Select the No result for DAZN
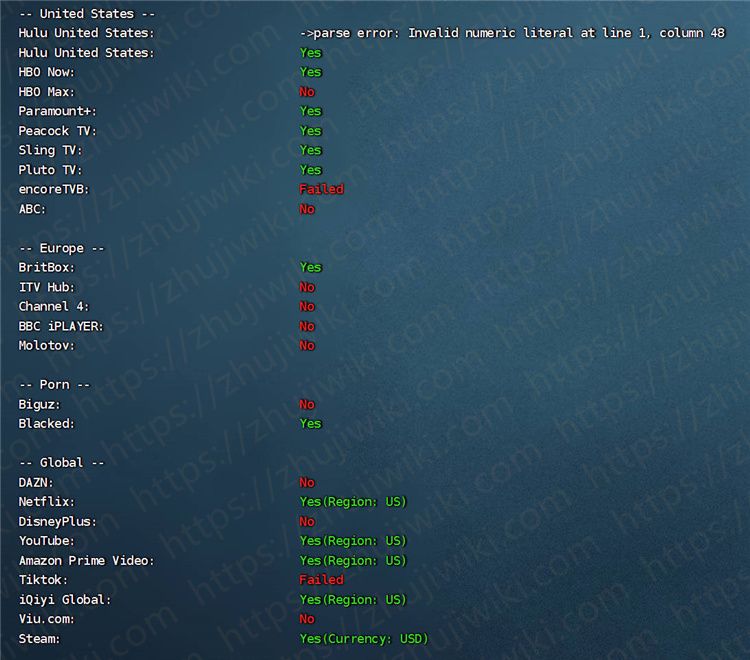This screenshot has height=660, width=750. pos(307,482)
